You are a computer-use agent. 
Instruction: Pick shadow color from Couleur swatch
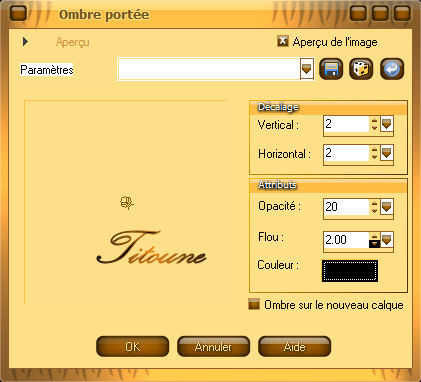click(x=350, y=271)
